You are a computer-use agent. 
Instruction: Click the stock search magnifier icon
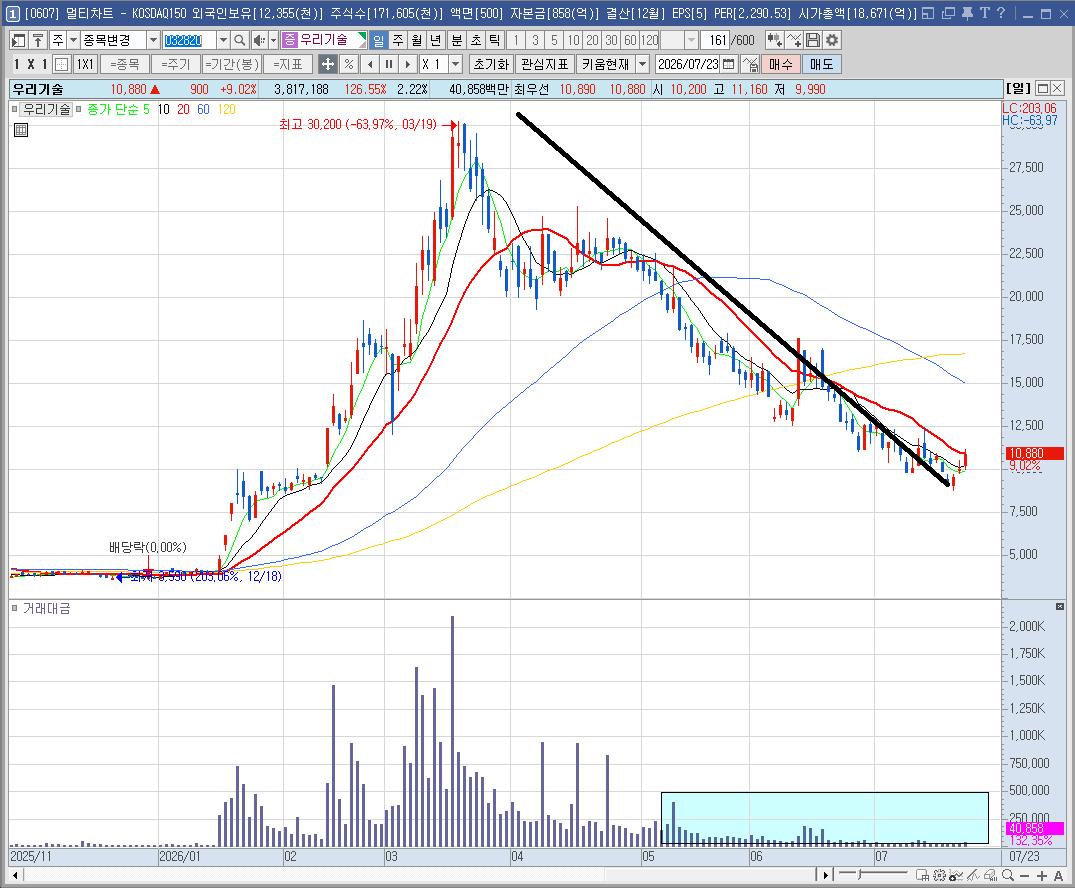tap(239, 40)
